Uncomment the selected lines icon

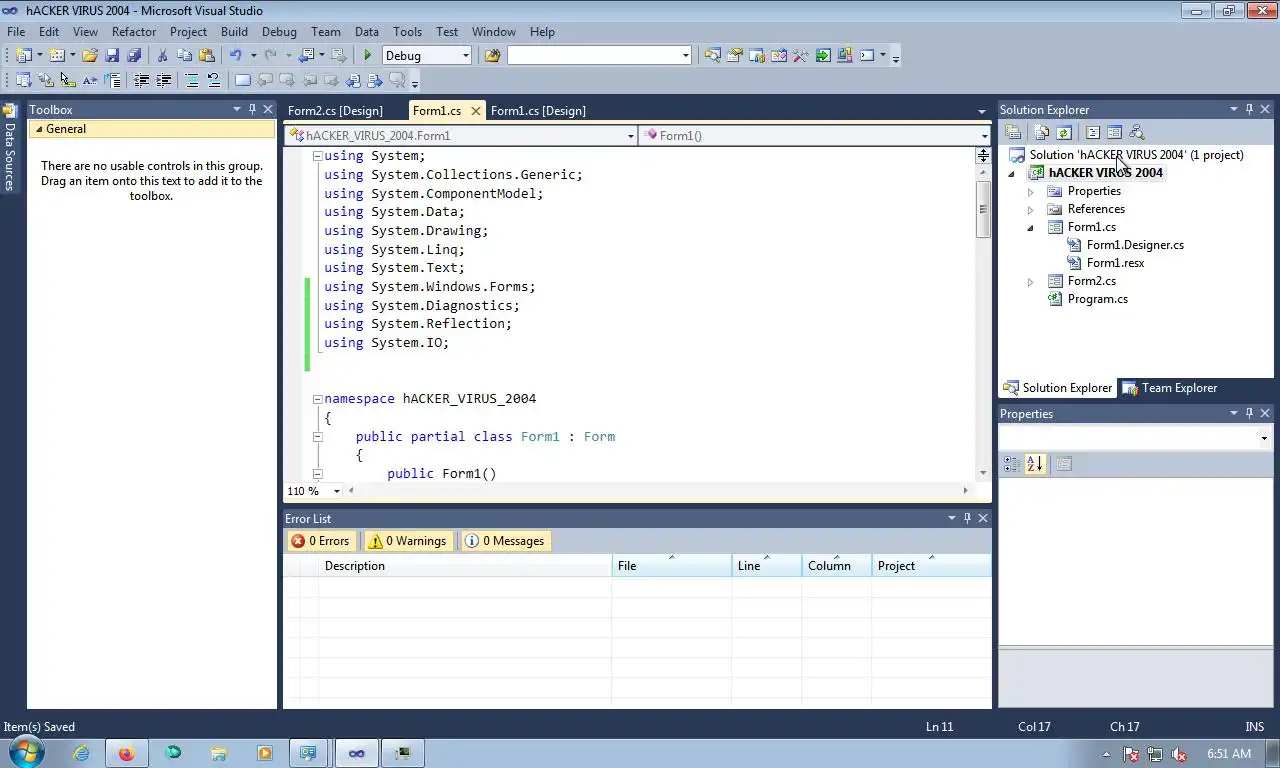click(213, 80)
